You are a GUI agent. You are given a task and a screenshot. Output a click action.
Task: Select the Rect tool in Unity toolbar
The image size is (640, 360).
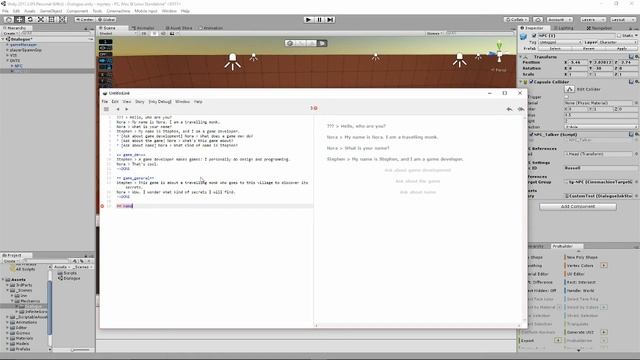[x=51, y=20]
